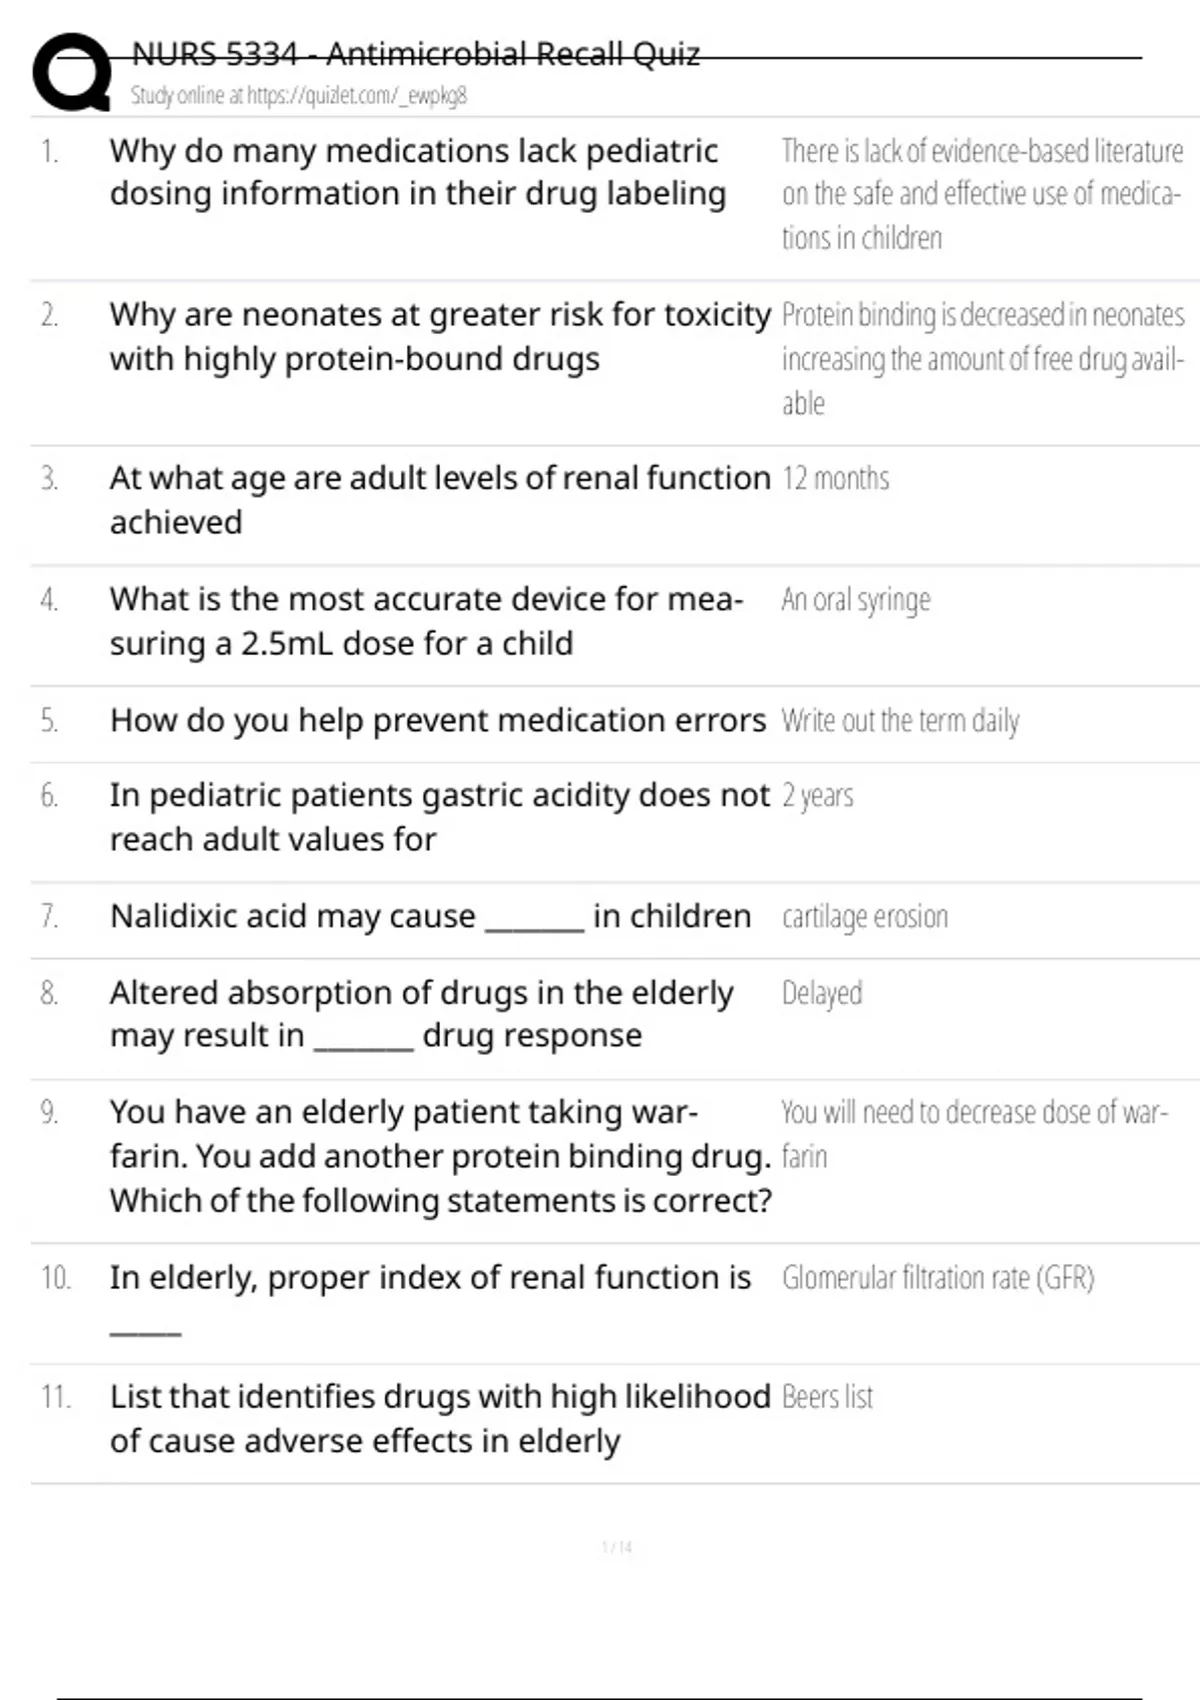Click the "Beers list" answer
1200x1700 pixels.
827,1397
